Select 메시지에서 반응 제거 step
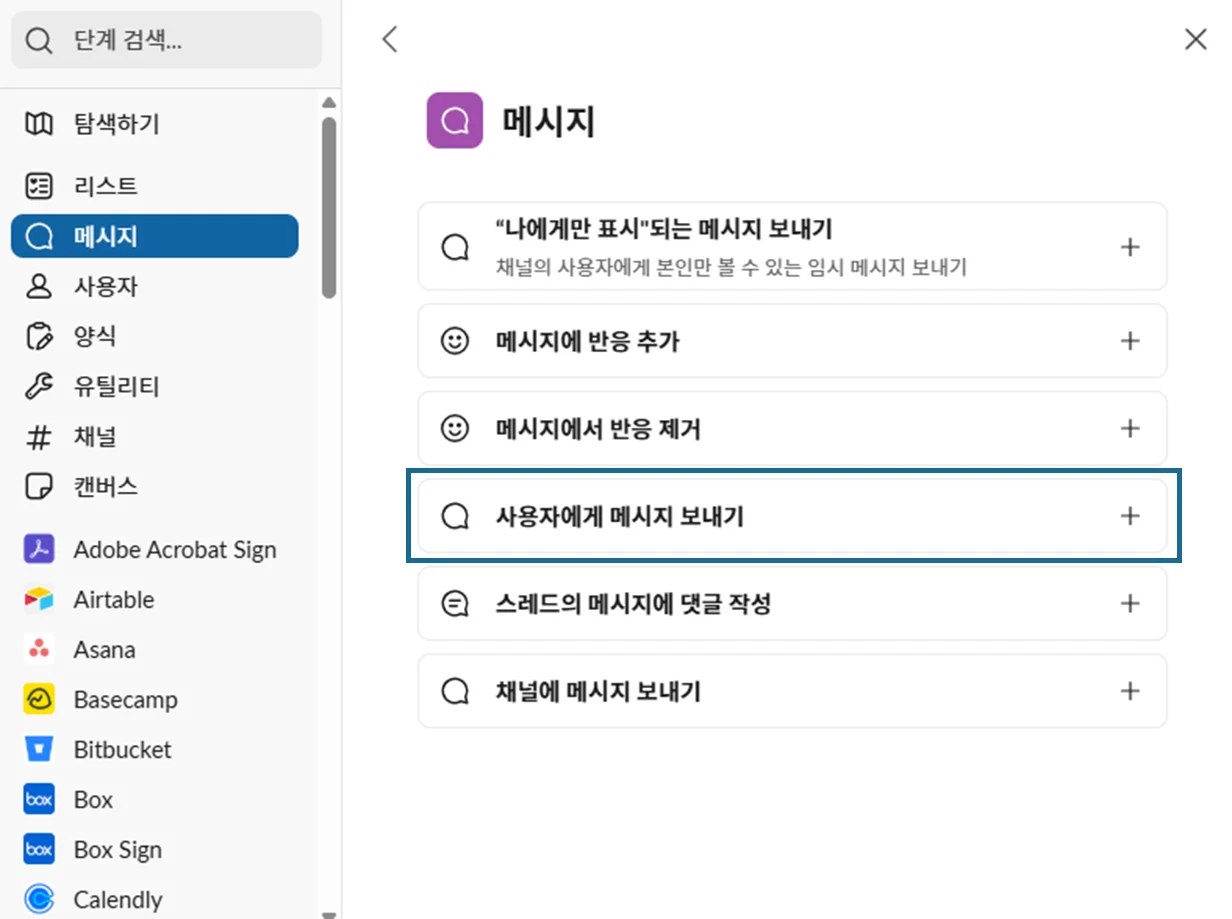 [598, 429]
